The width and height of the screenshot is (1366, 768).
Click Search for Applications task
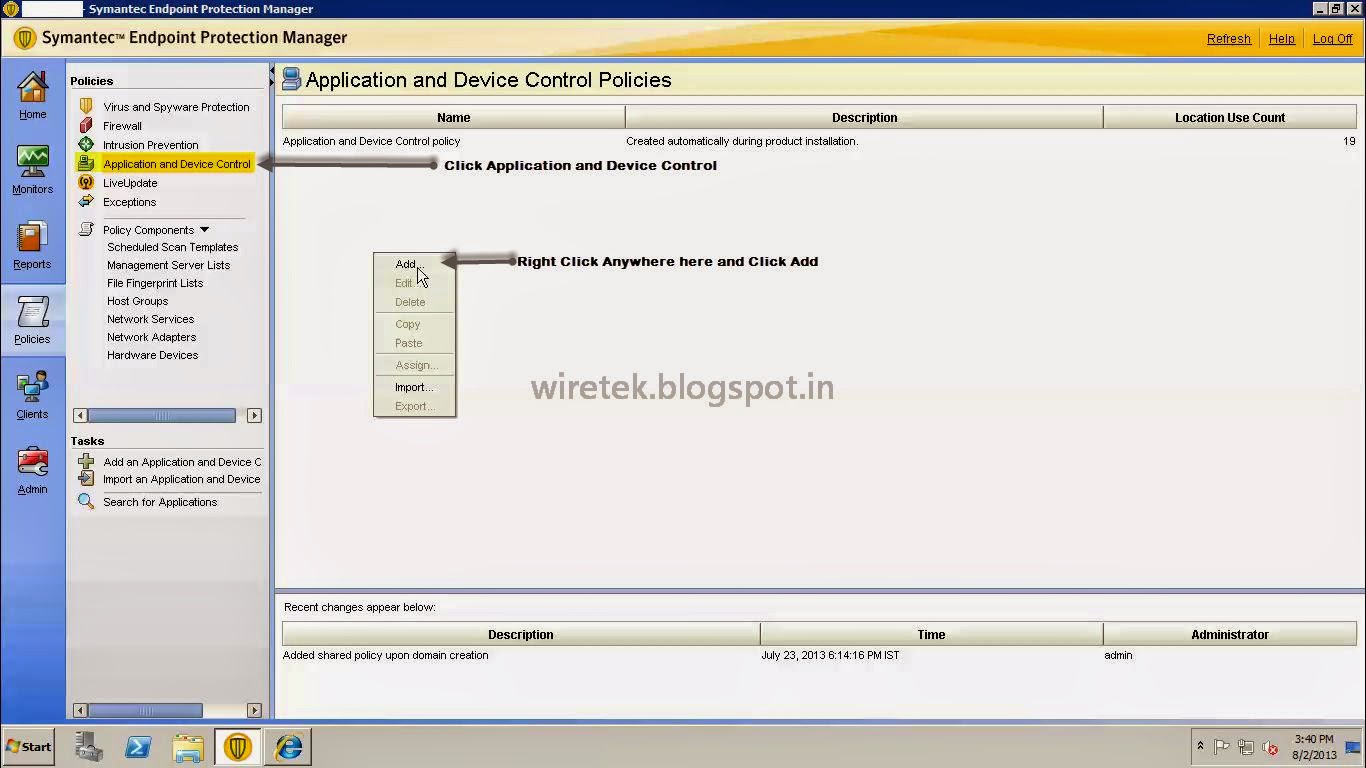[x=160, y=502]
